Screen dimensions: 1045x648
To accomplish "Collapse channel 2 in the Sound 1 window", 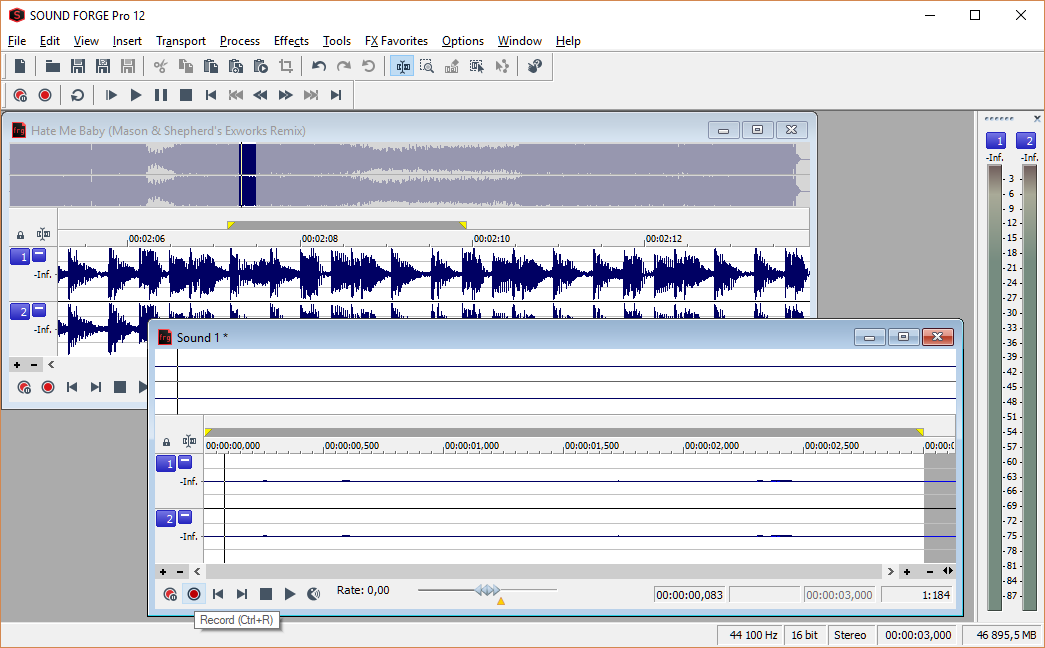I will click(x=185, y=517).
